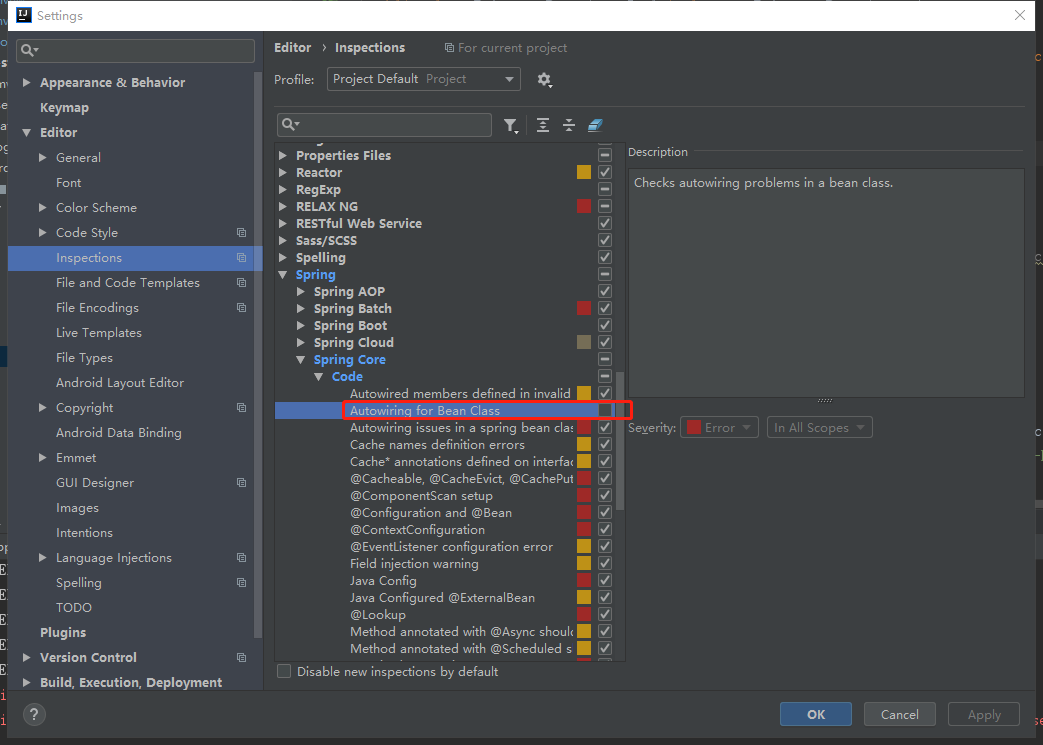Toggle the Java Config inspection checkbox
Viewport: 1043px width, 745px height.
point(605,581)
